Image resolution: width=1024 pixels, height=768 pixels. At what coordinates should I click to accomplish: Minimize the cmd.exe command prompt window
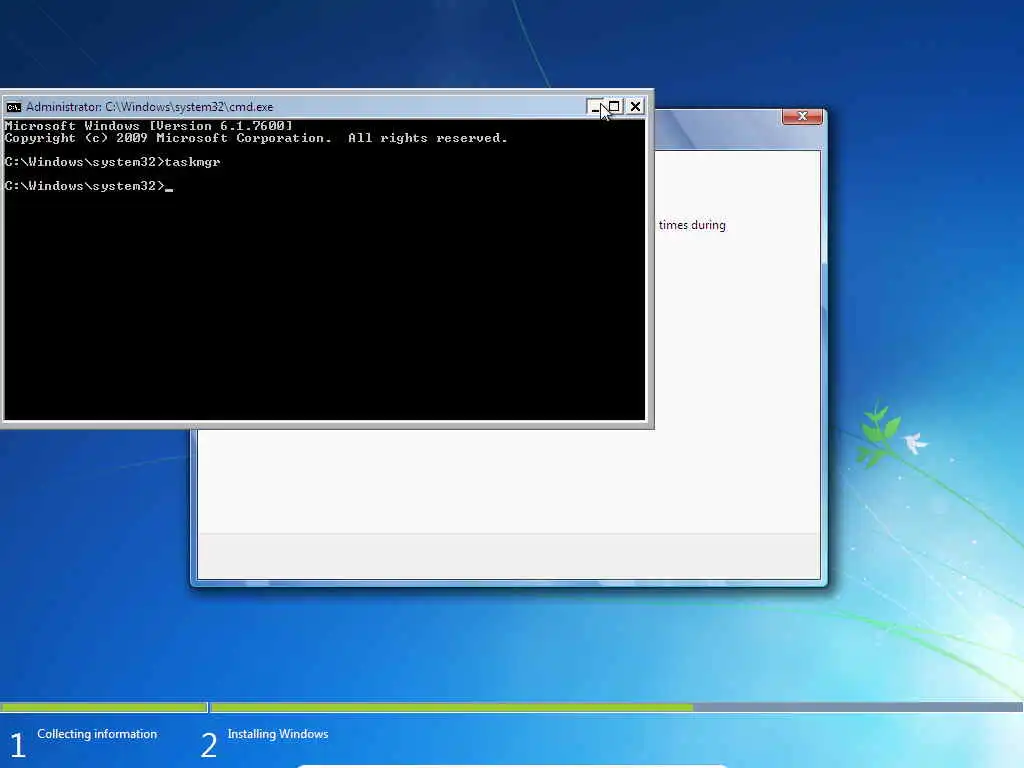click(594, 106)
